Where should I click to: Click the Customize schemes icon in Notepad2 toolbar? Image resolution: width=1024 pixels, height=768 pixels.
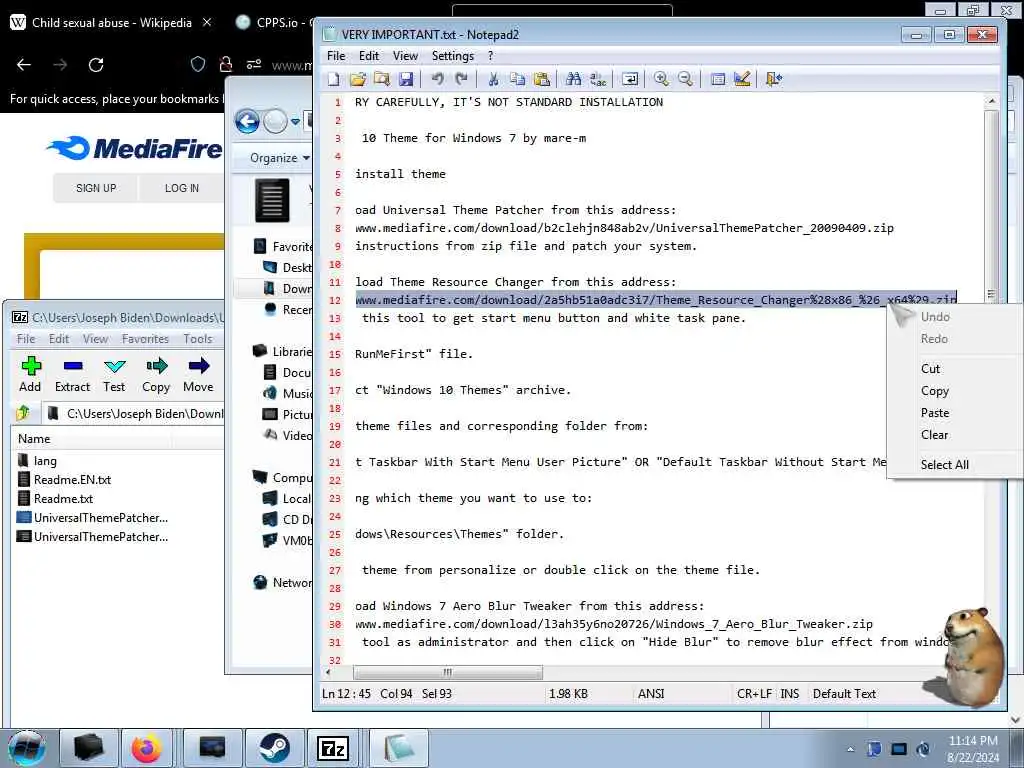[x=742, y=80]
